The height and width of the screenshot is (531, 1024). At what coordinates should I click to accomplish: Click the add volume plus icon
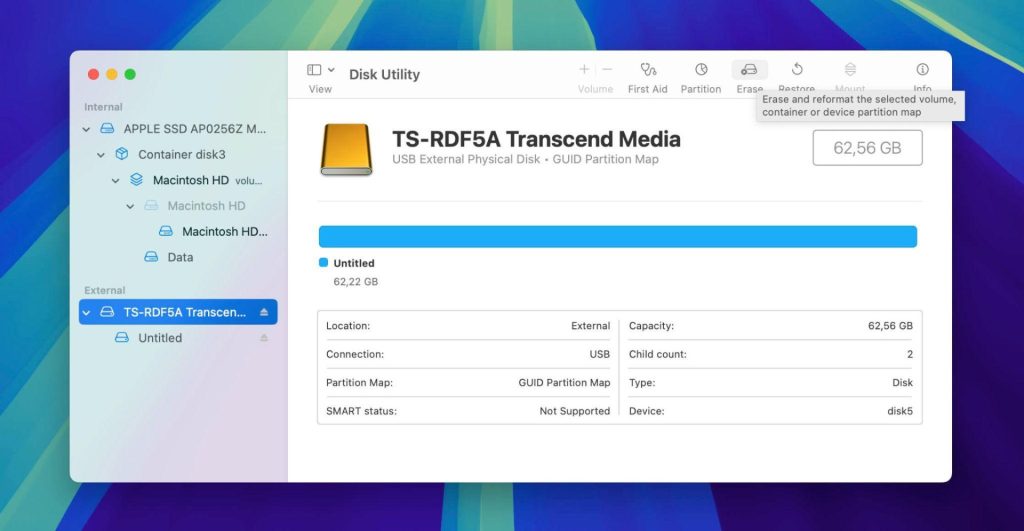(x=584, y=69)
